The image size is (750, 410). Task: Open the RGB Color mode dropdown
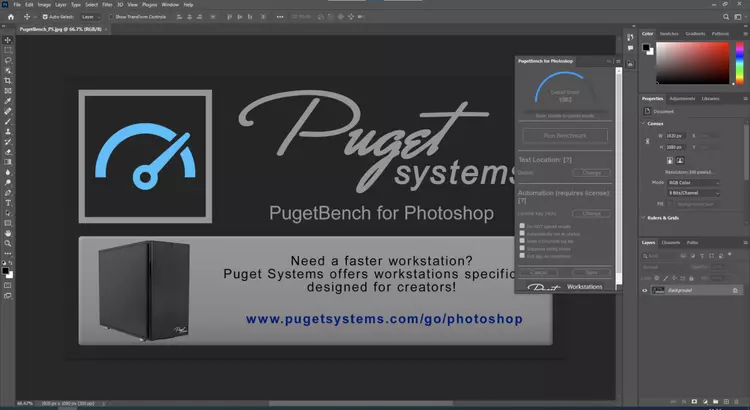694,183
